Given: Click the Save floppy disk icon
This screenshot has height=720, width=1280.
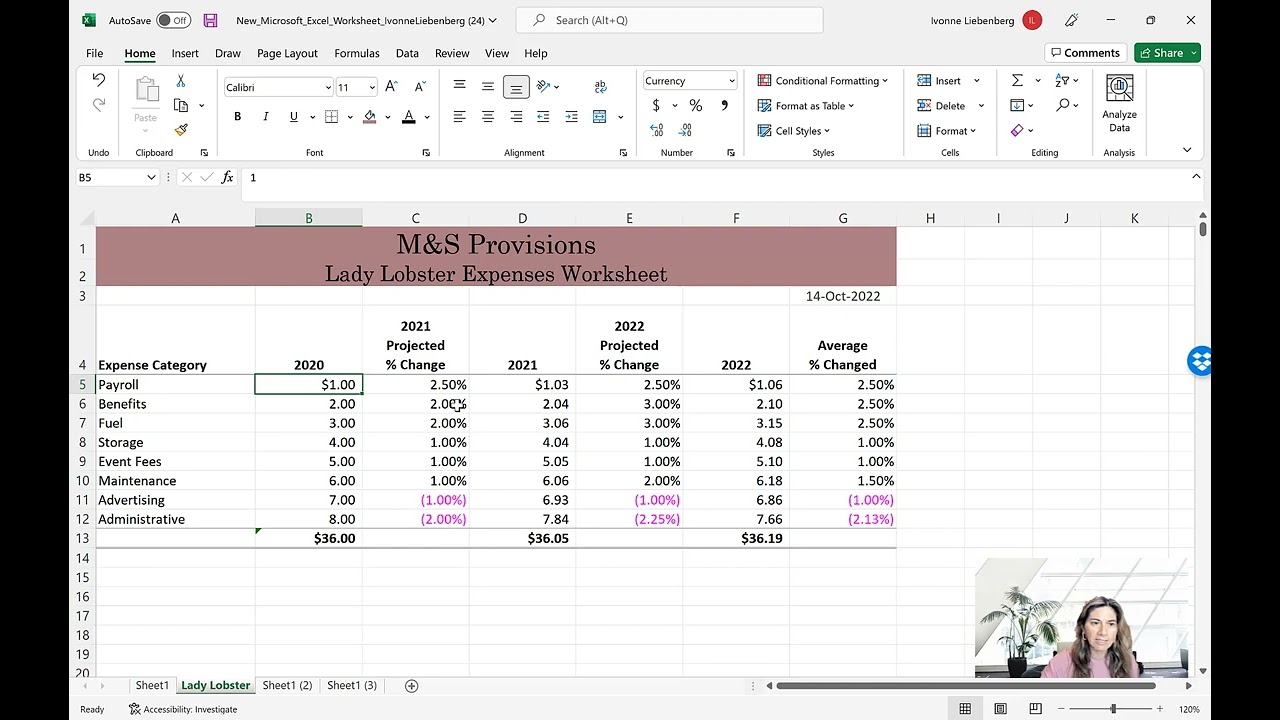Looking at the screenshot, I should (210, 20).
